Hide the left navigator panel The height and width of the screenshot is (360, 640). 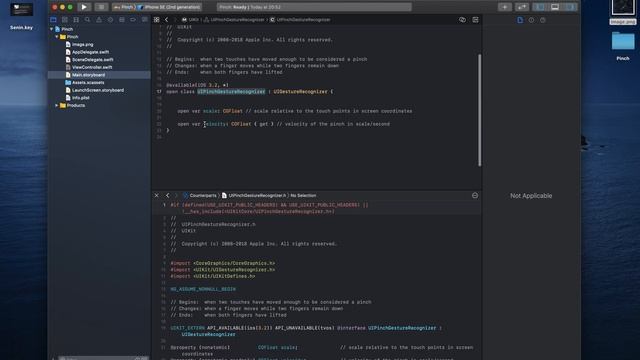pyautogui.click(x=540, y=7)
